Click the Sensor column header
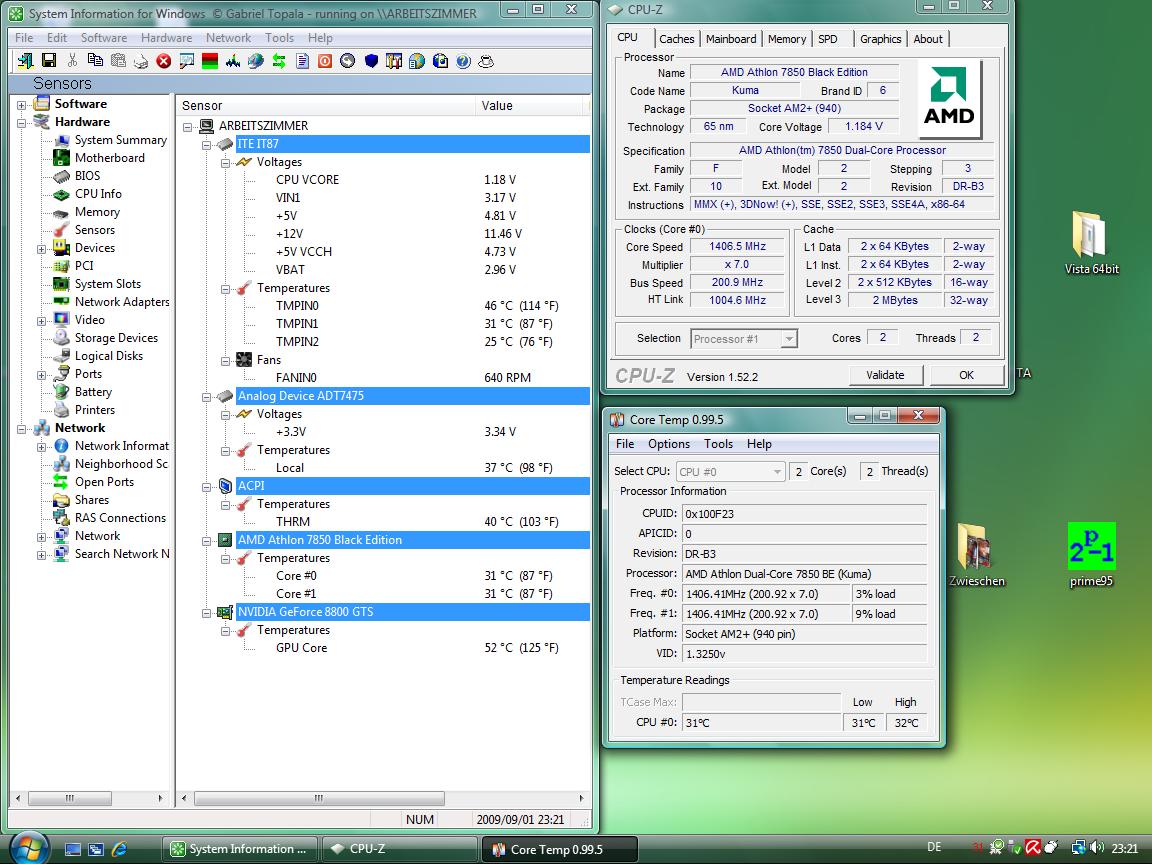Image resolution: width=1152 pixels, height=864 pixels. click(327, 106)
